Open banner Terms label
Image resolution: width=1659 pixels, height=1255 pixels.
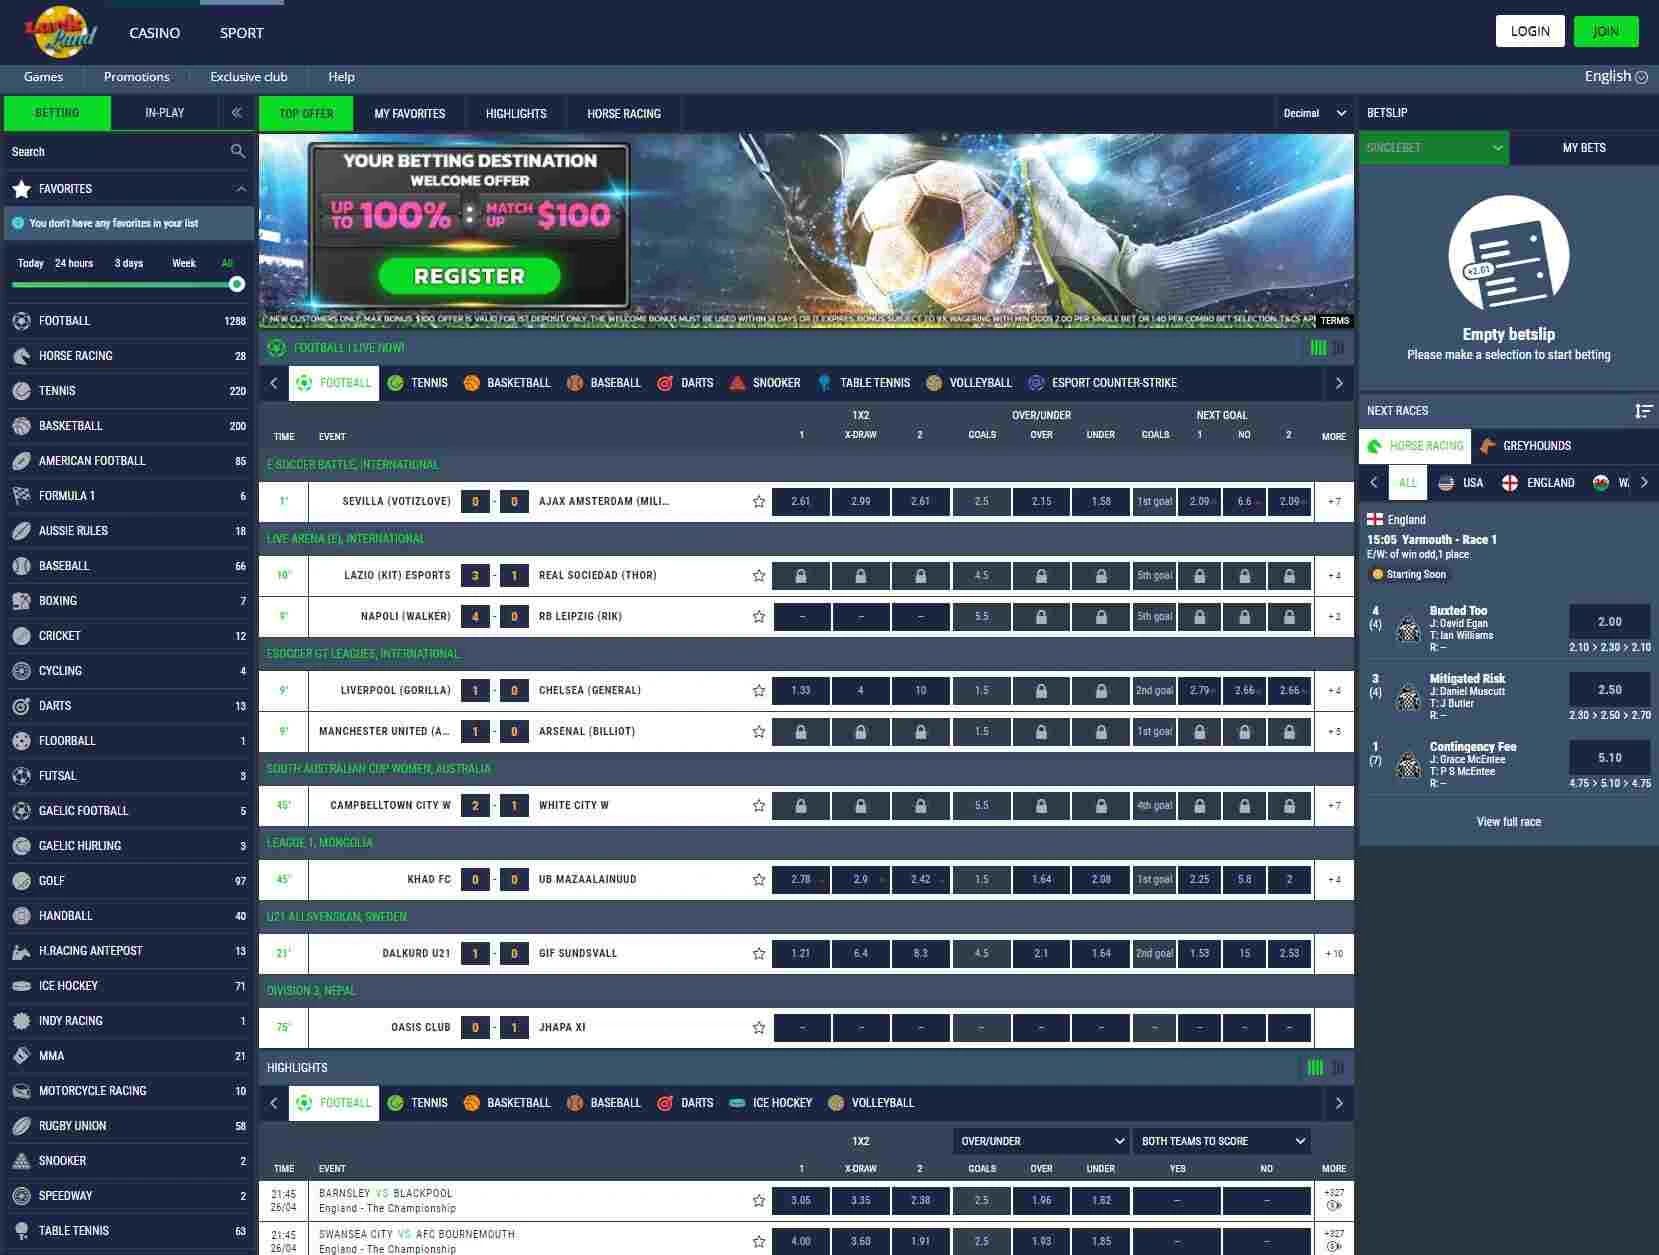[x=1334, y=320]
